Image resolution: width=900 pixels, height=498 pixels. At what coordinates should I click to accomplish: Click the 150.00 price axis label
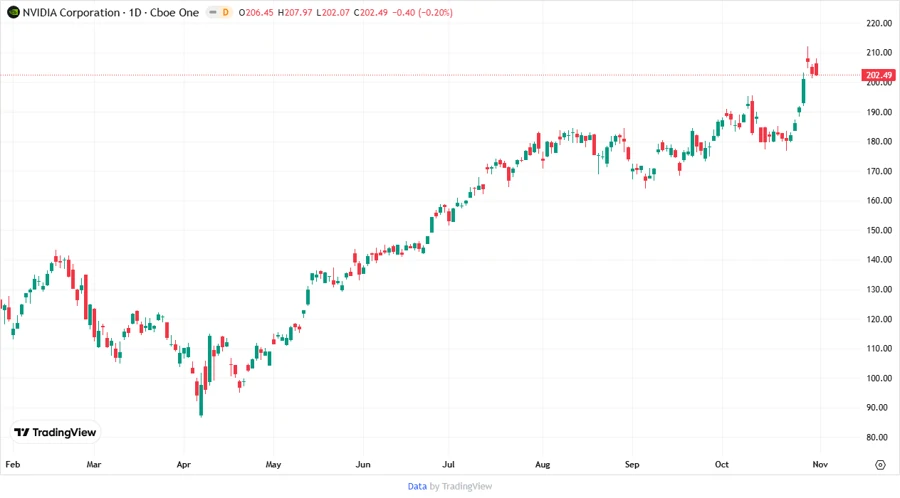tap(879, 230)
